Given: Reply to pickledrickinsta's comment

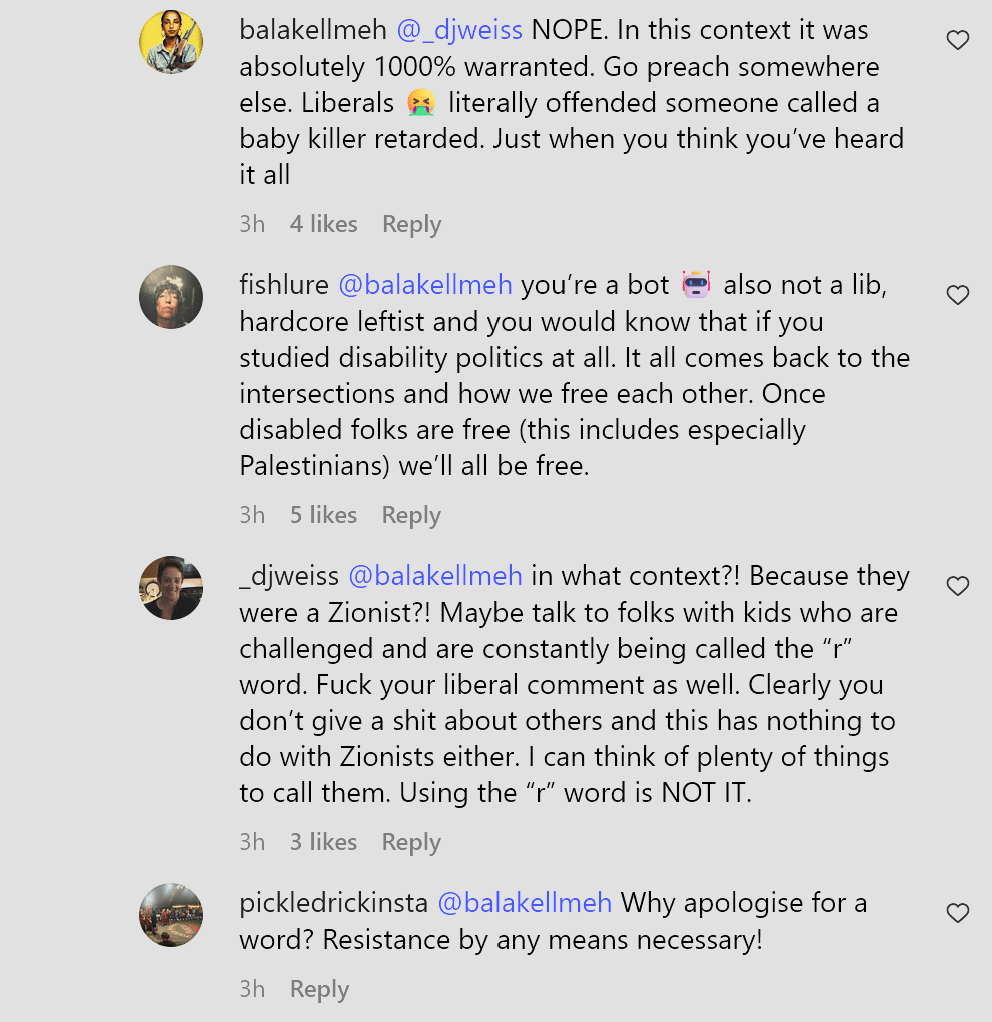Looking at the screenshot, I should [x=319, y=989].
